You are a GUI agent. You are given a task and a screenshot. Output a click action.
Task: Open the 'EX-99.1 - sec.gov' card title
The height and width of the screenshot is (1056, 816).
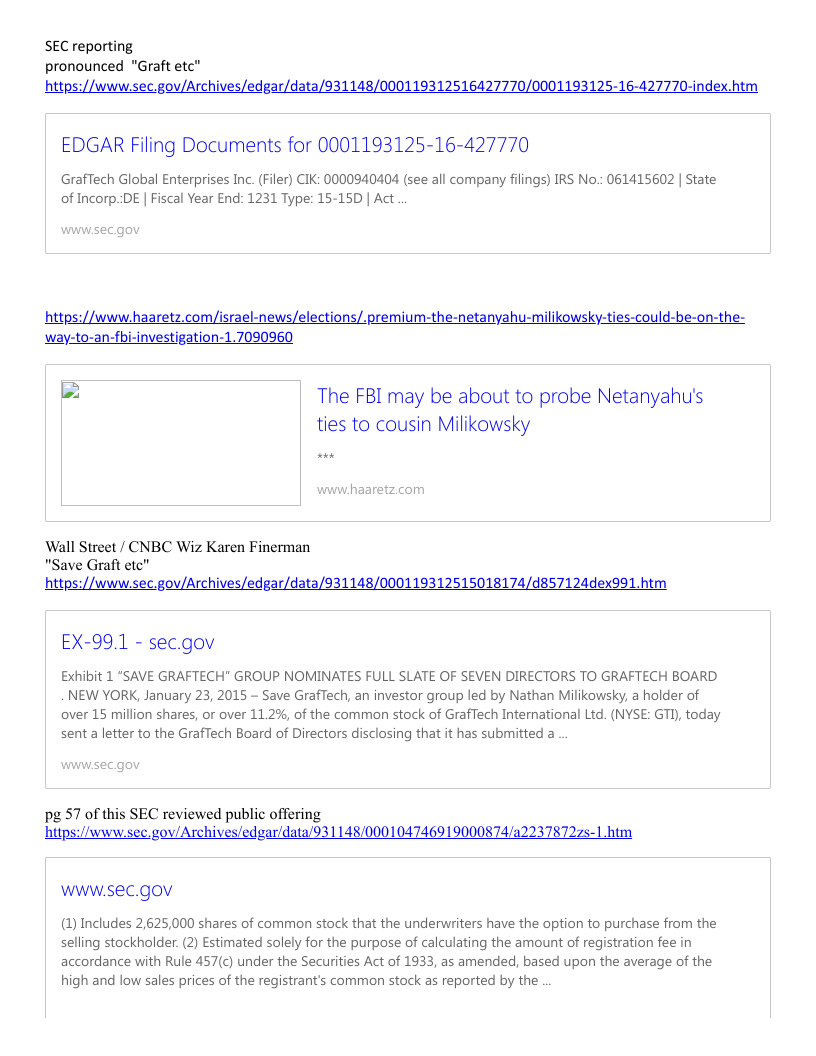pyautogui.click(x=138, y=642)
